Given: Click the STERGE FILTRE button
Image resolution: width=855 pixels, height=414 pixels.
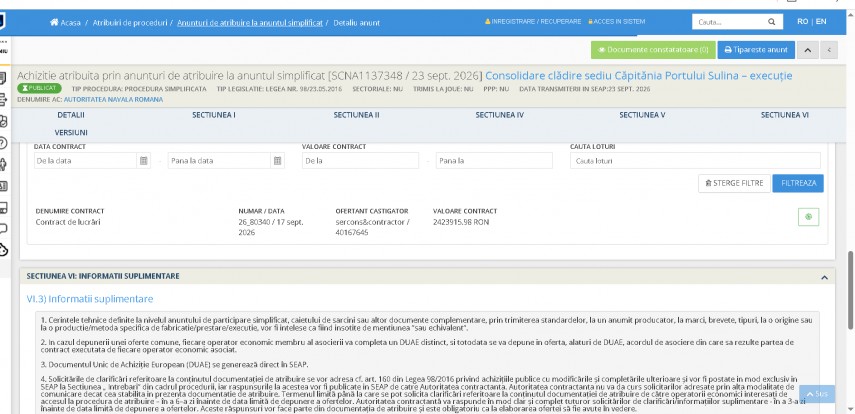Looking at the screenshot, I should coord(734,183).
